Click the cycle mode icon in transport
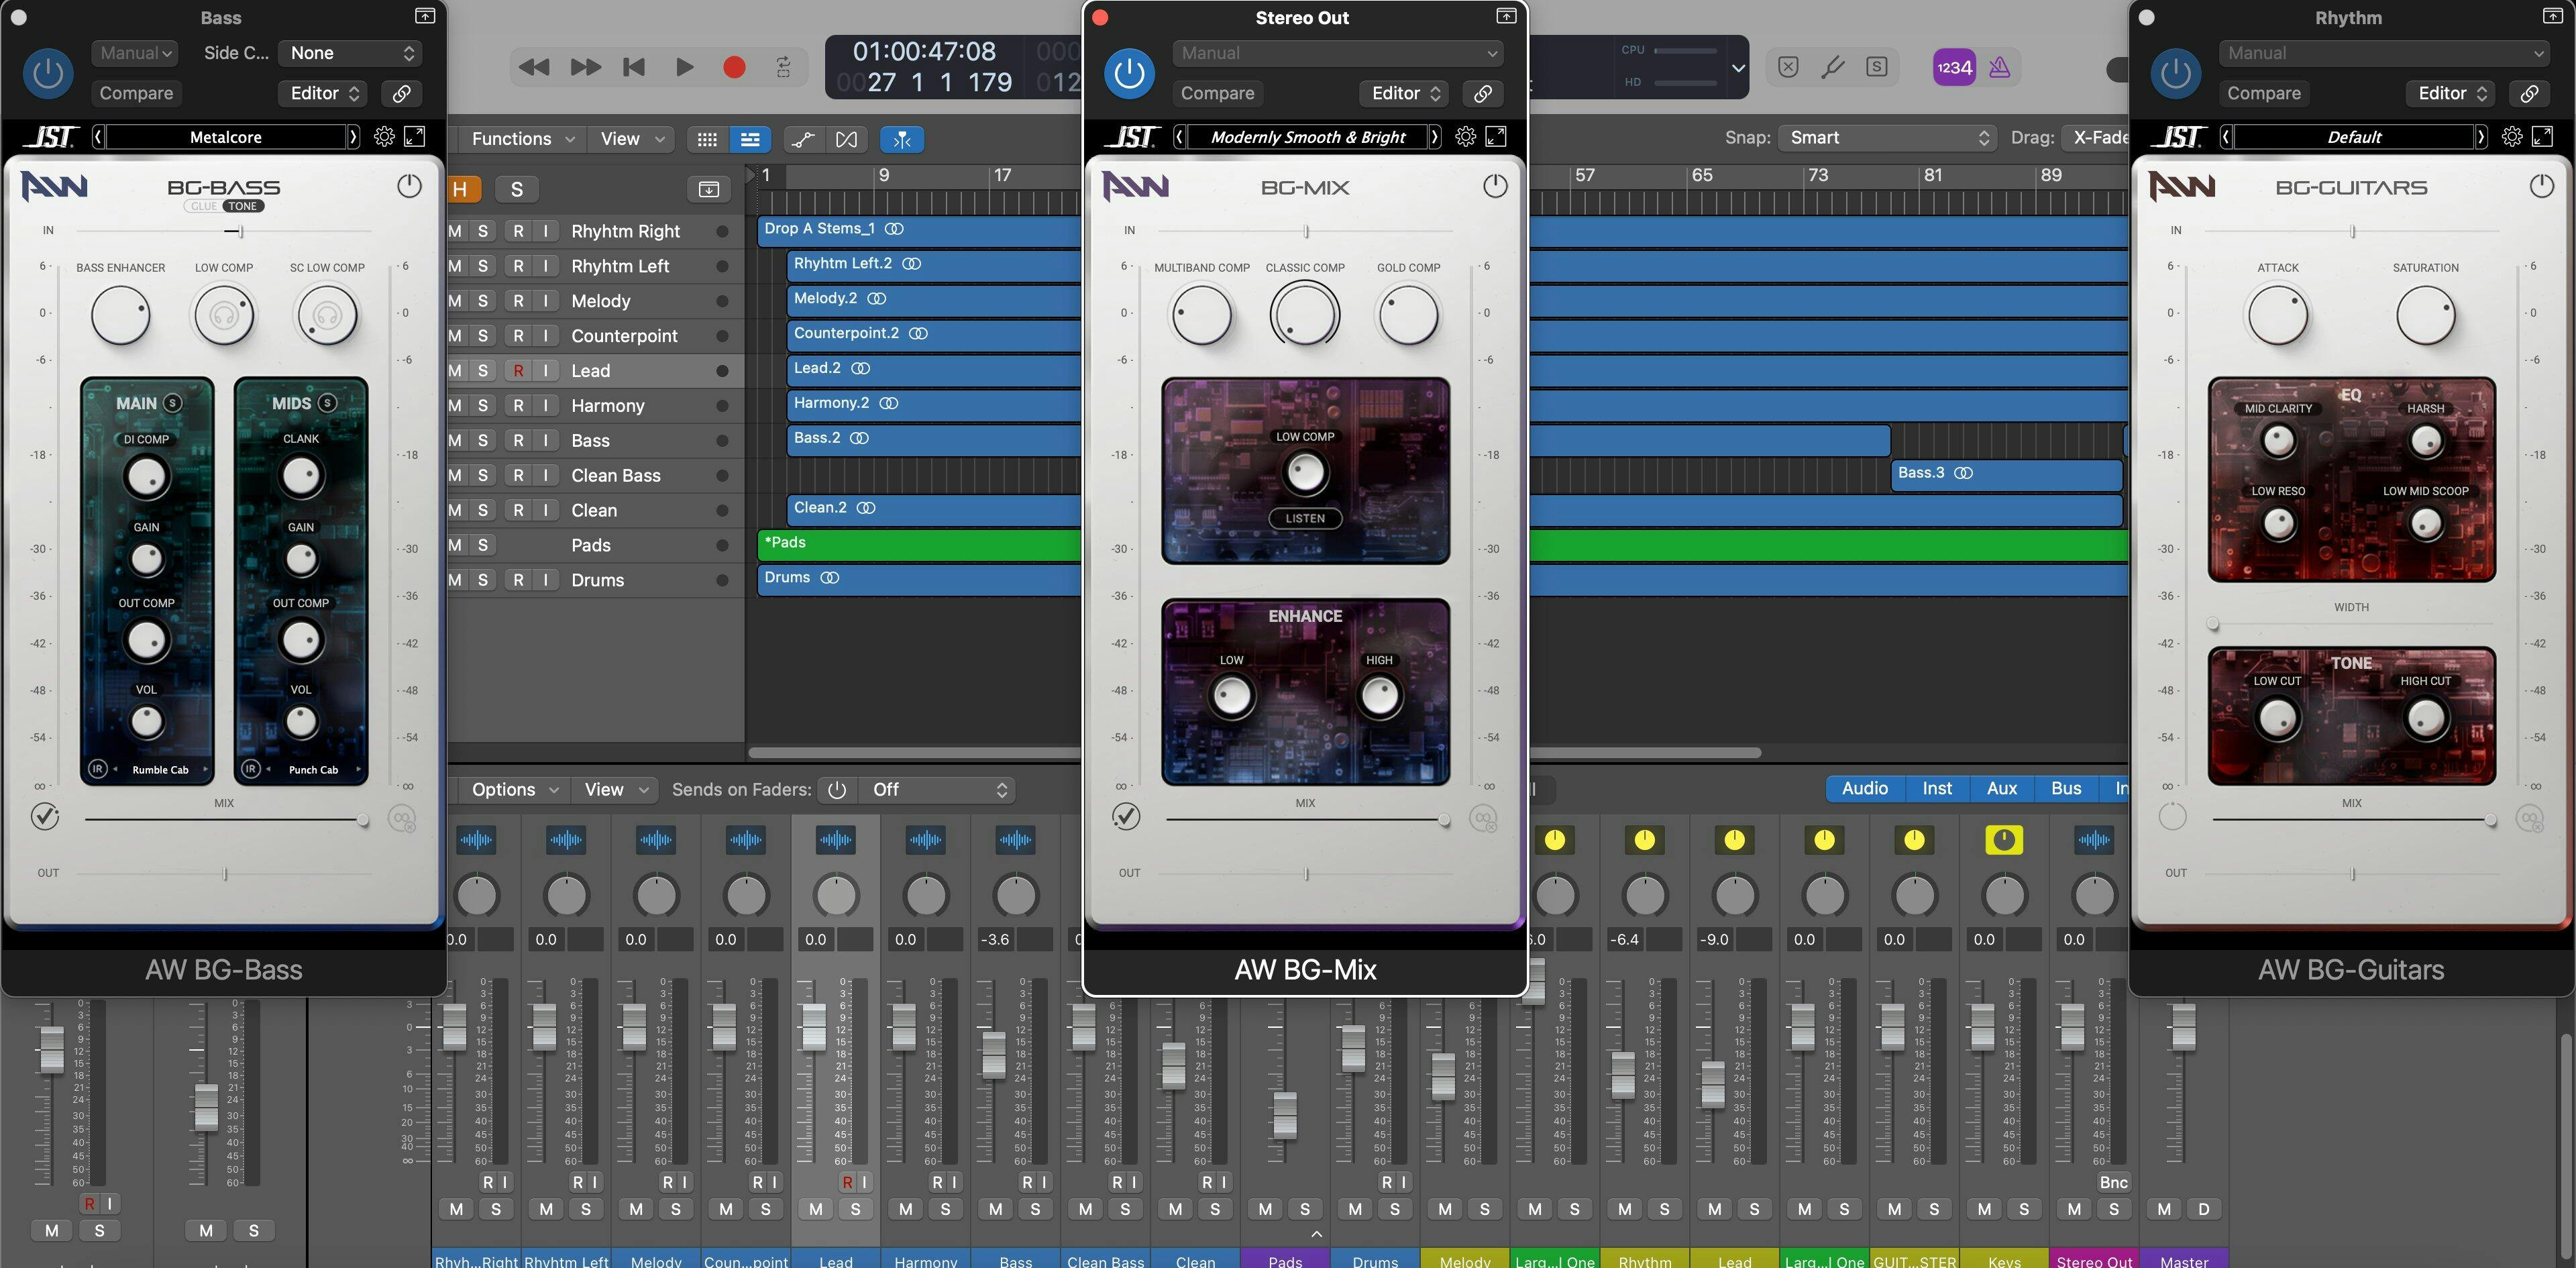The height and width of the screenshot is (1268, 2576). tap(784, 67)
